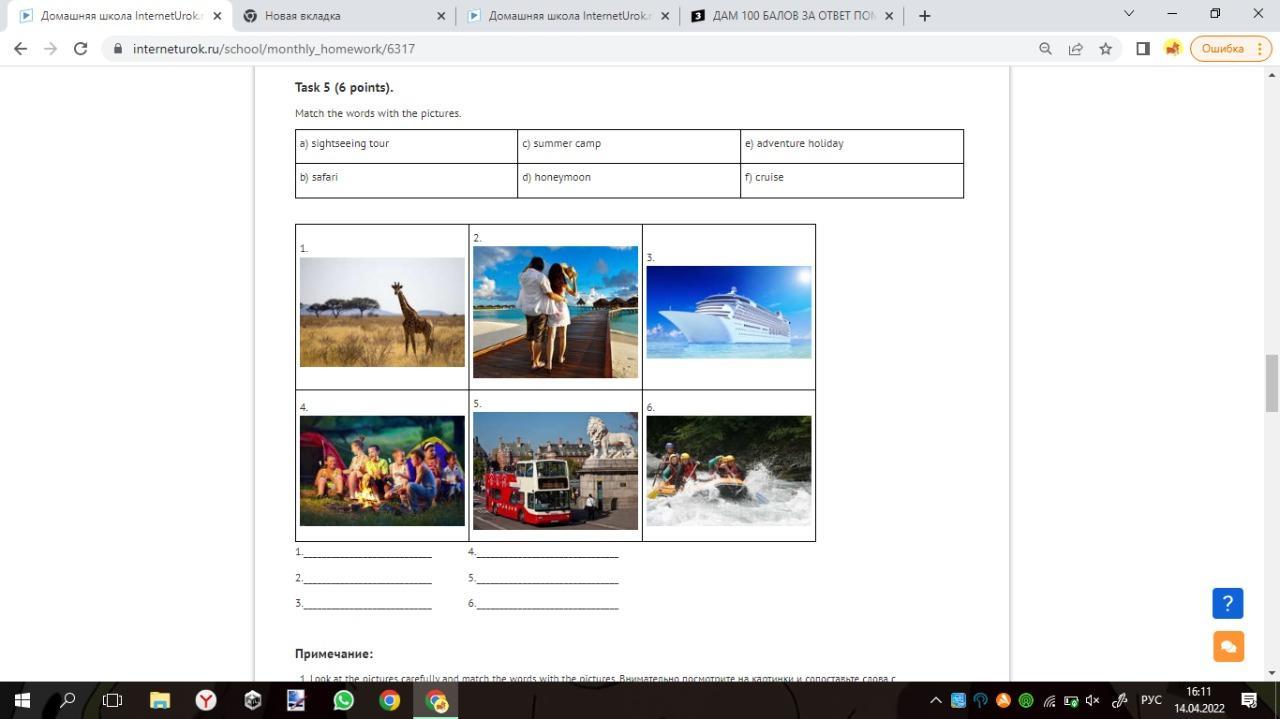
Task: Open the Ошибка browser menu
Action: pyautogui.click(x=1230, y=49)
